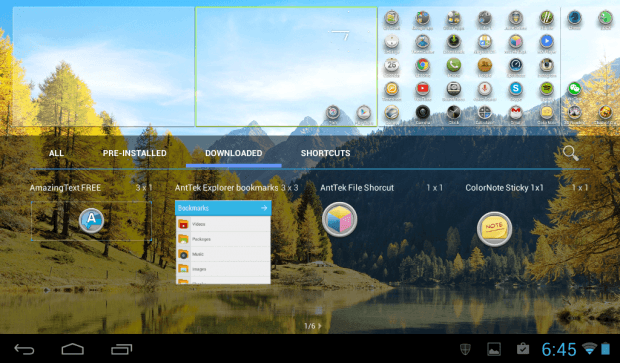Tap the Gmail app icon

[516, 112]
